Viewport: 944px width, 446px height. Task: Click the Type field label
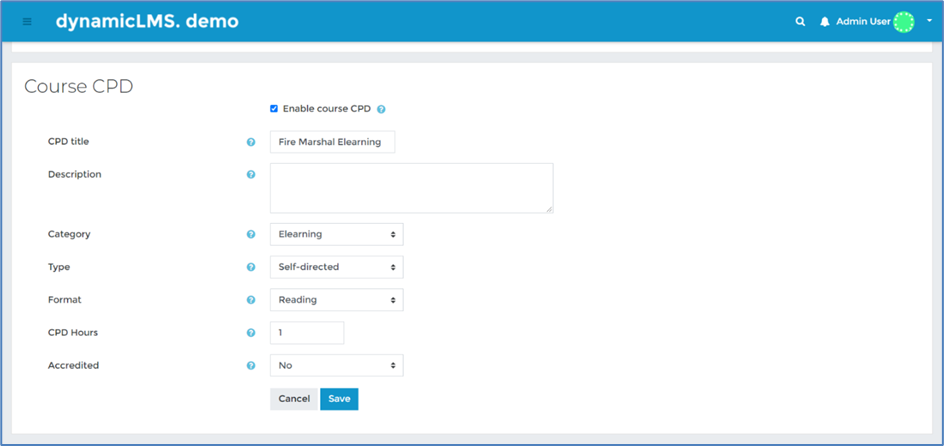click(x=59, y=267)
